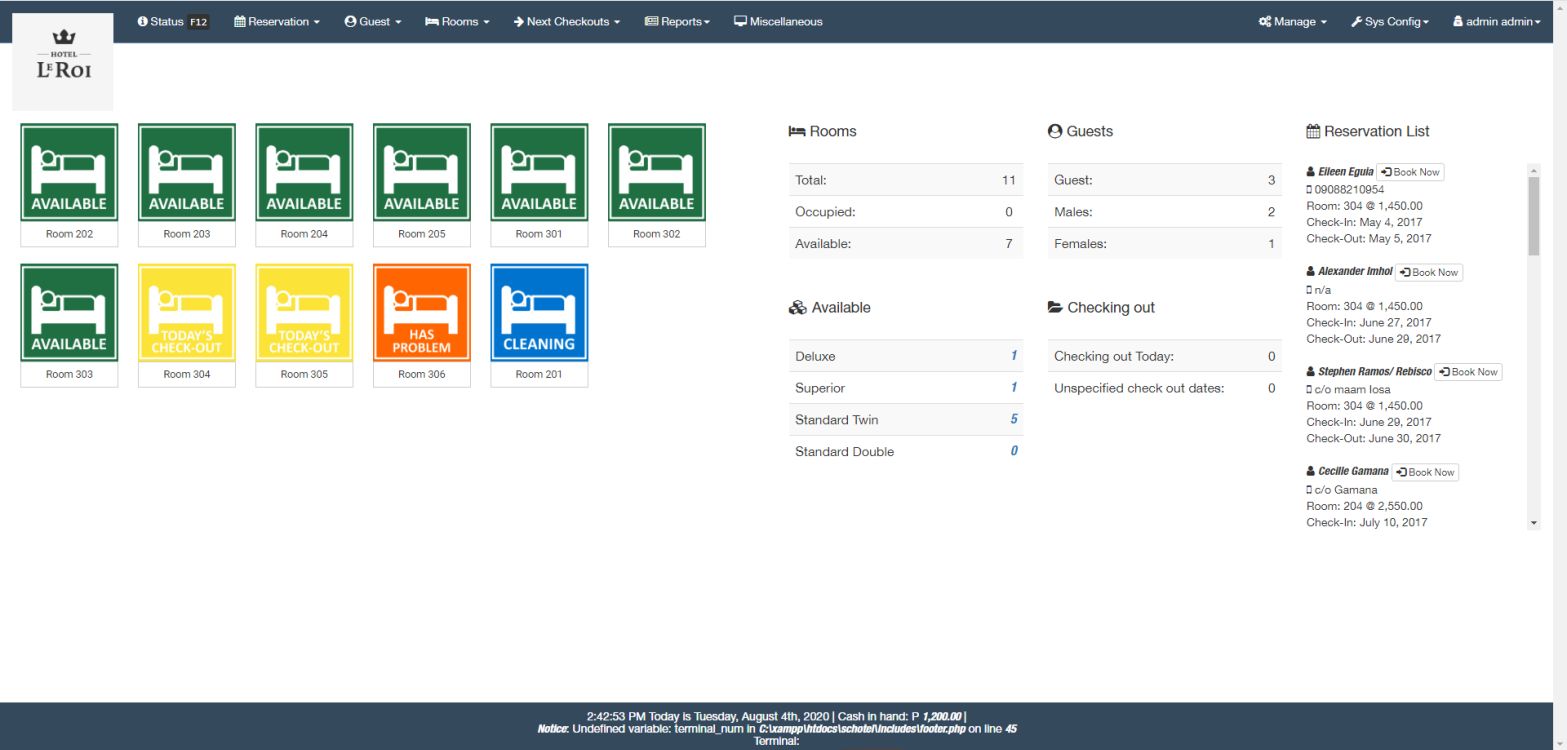Expand the Sys Config dropdown

tap(1389, 22)
